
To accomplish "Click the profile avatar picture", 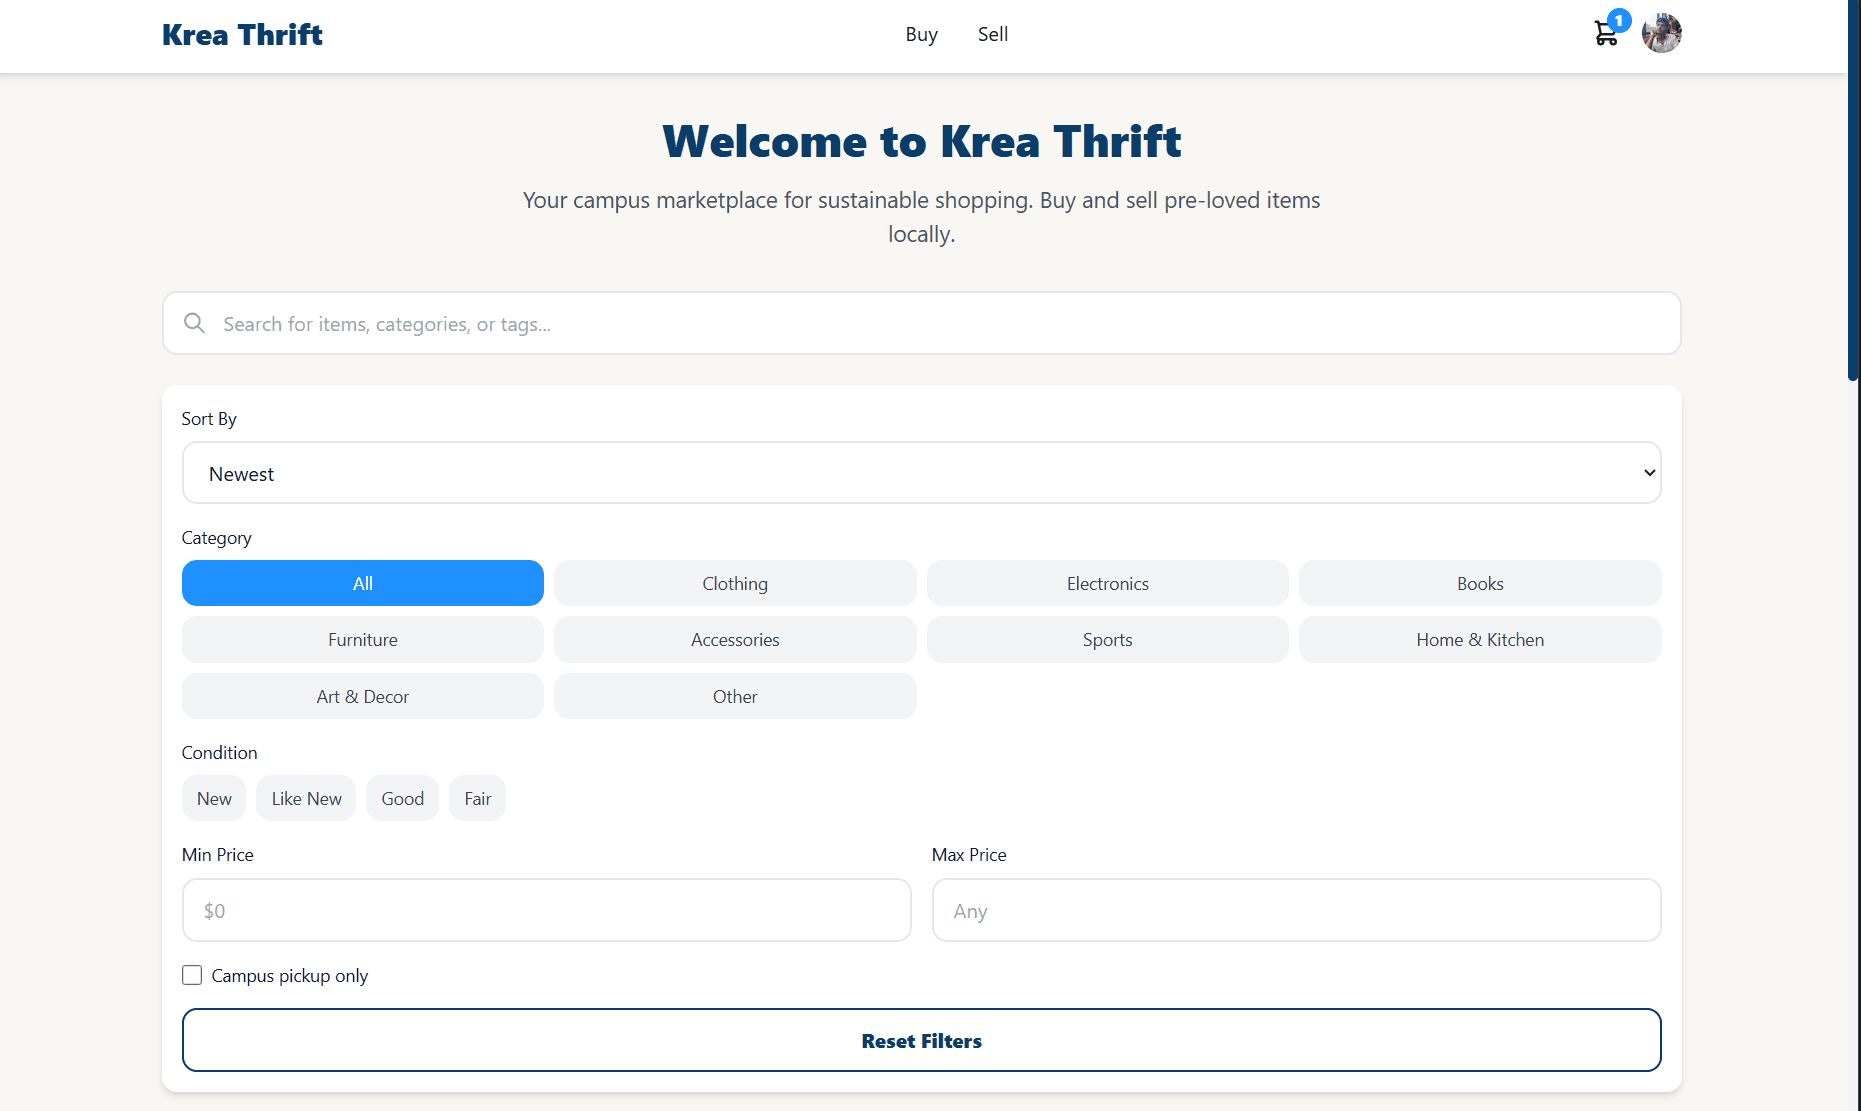I will click(x=1661, y=33).
